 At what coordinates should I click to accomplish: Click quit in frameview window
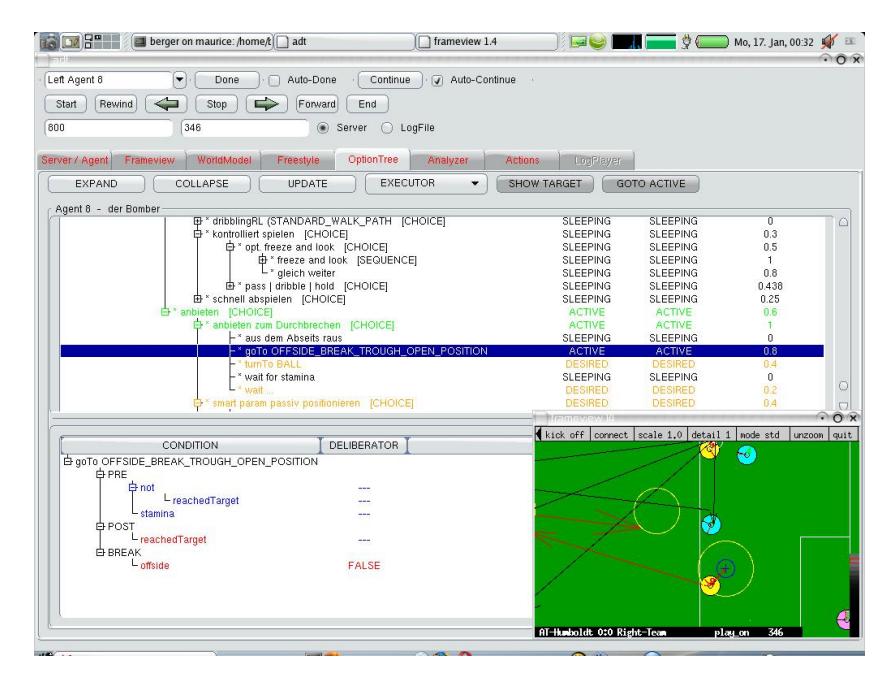tap(842, 435)
